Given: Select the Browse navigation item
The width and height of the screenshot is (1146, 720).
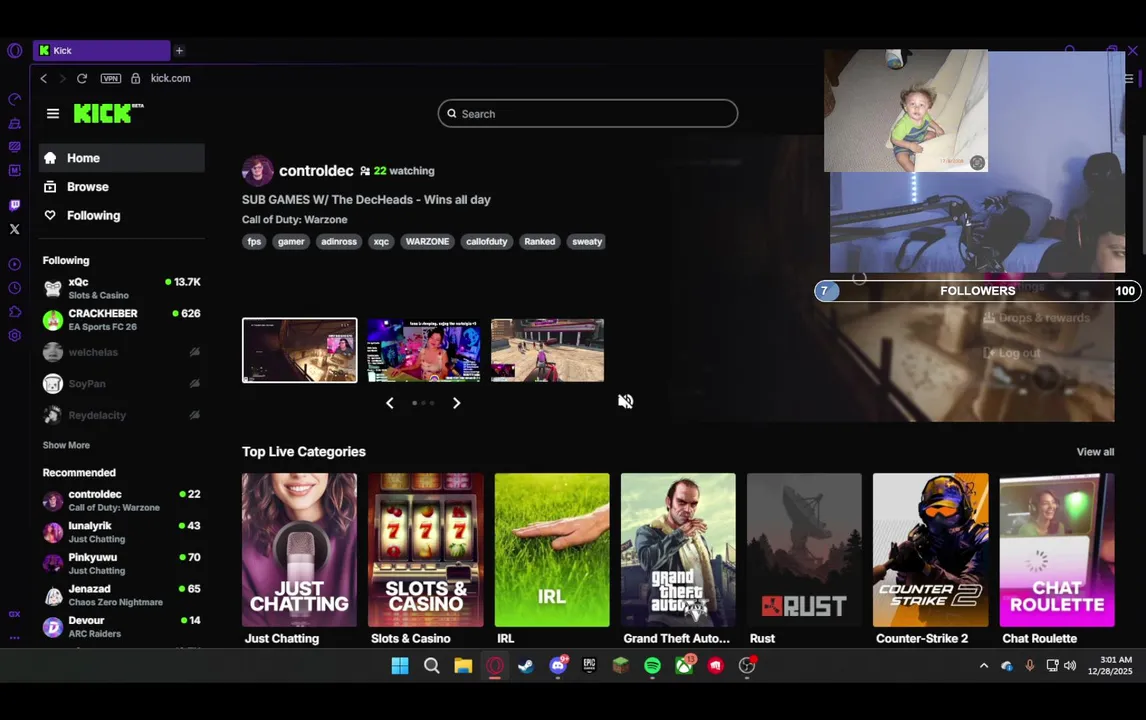Looking at the screenshot, I should tap(121, 186).
